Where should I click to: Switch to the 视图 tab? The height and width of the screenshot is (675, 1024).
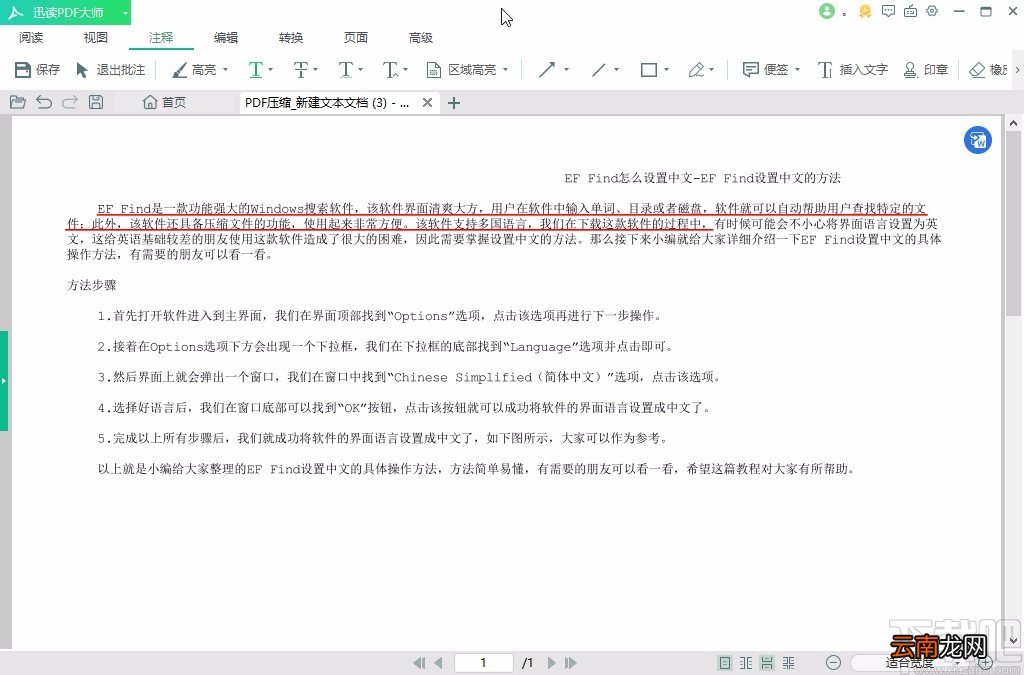96,37
